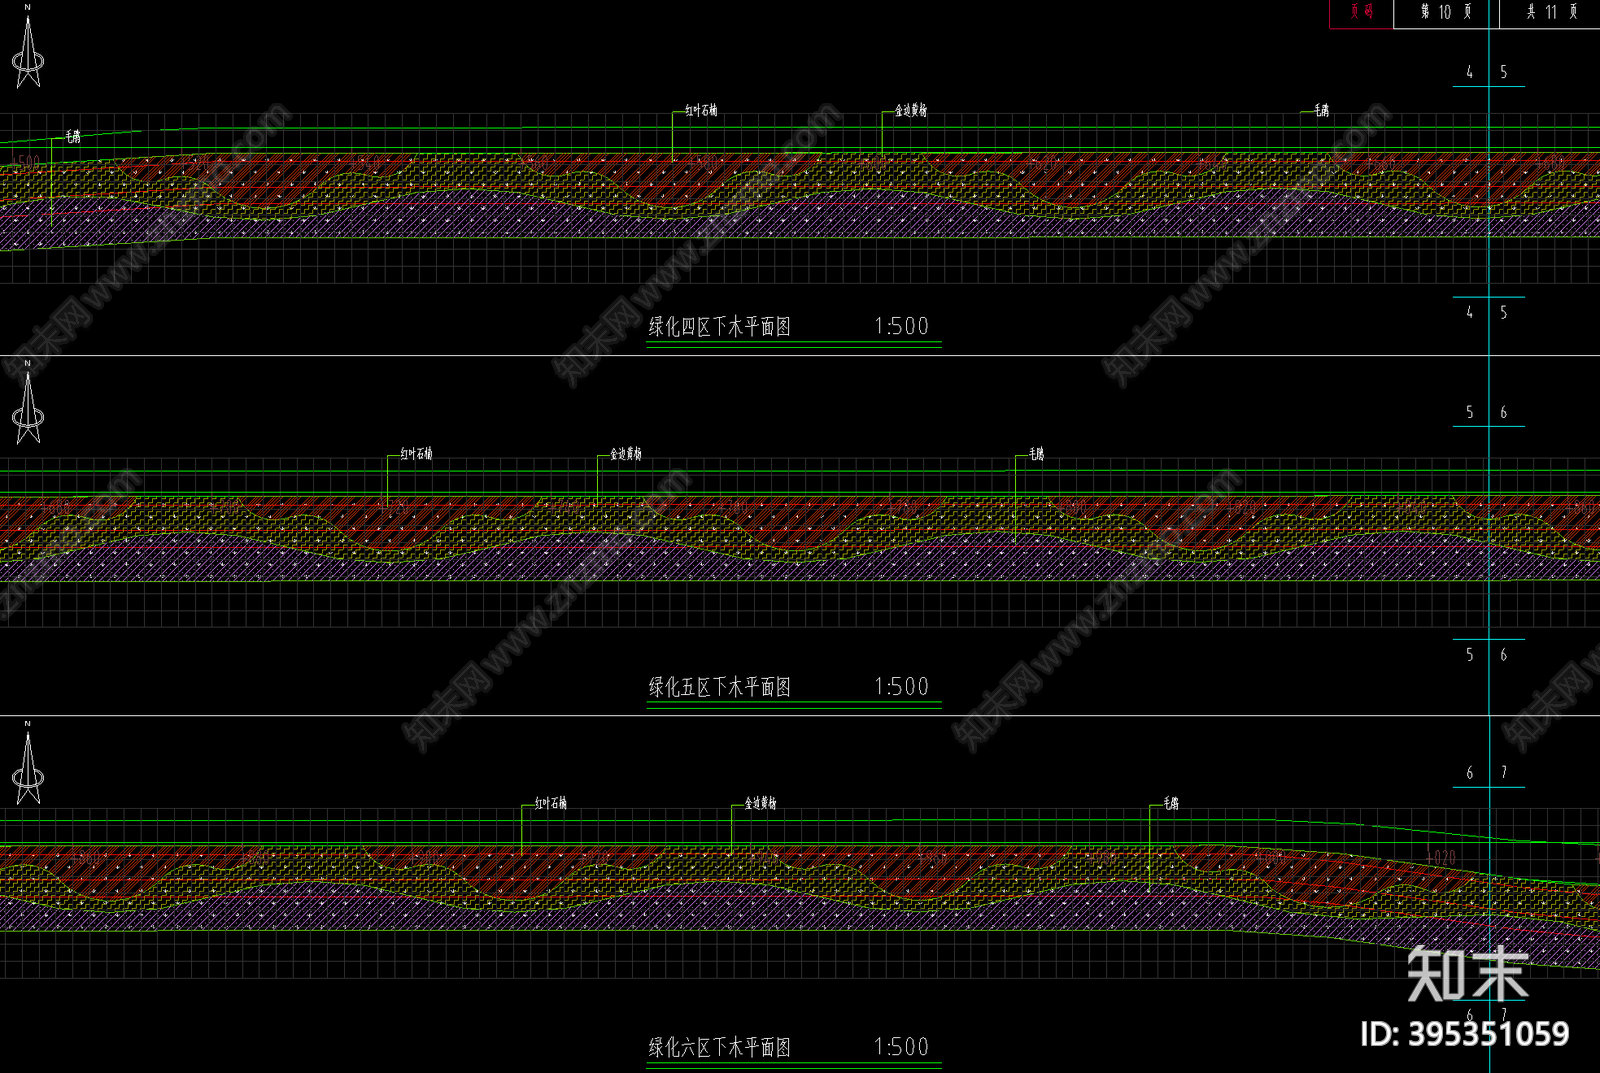The image size is (1600, 1073).
Task: Click the title 绿化六区下木平面图
Action: click(720, 1047)
